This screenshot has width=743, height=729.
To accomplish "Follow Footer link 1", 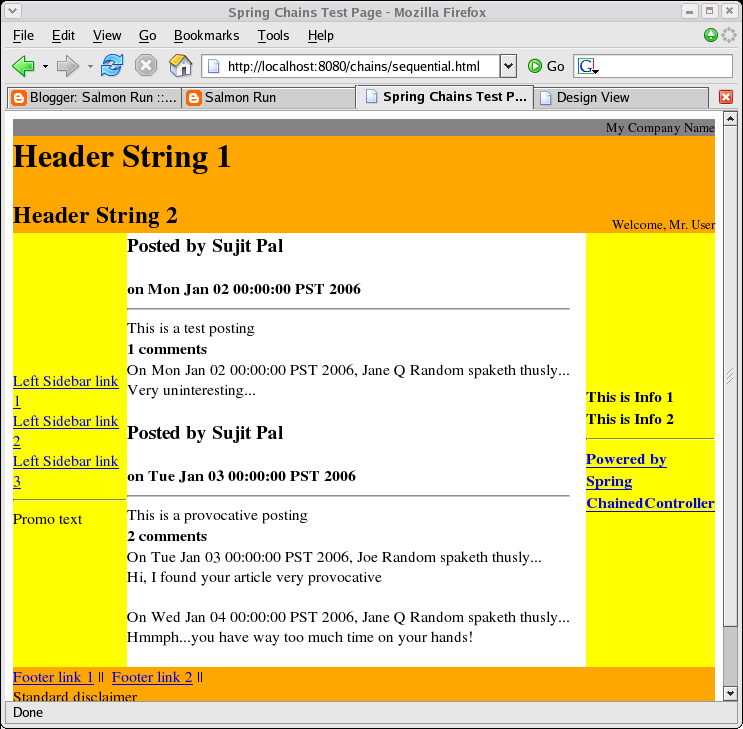I will (53, 677).
